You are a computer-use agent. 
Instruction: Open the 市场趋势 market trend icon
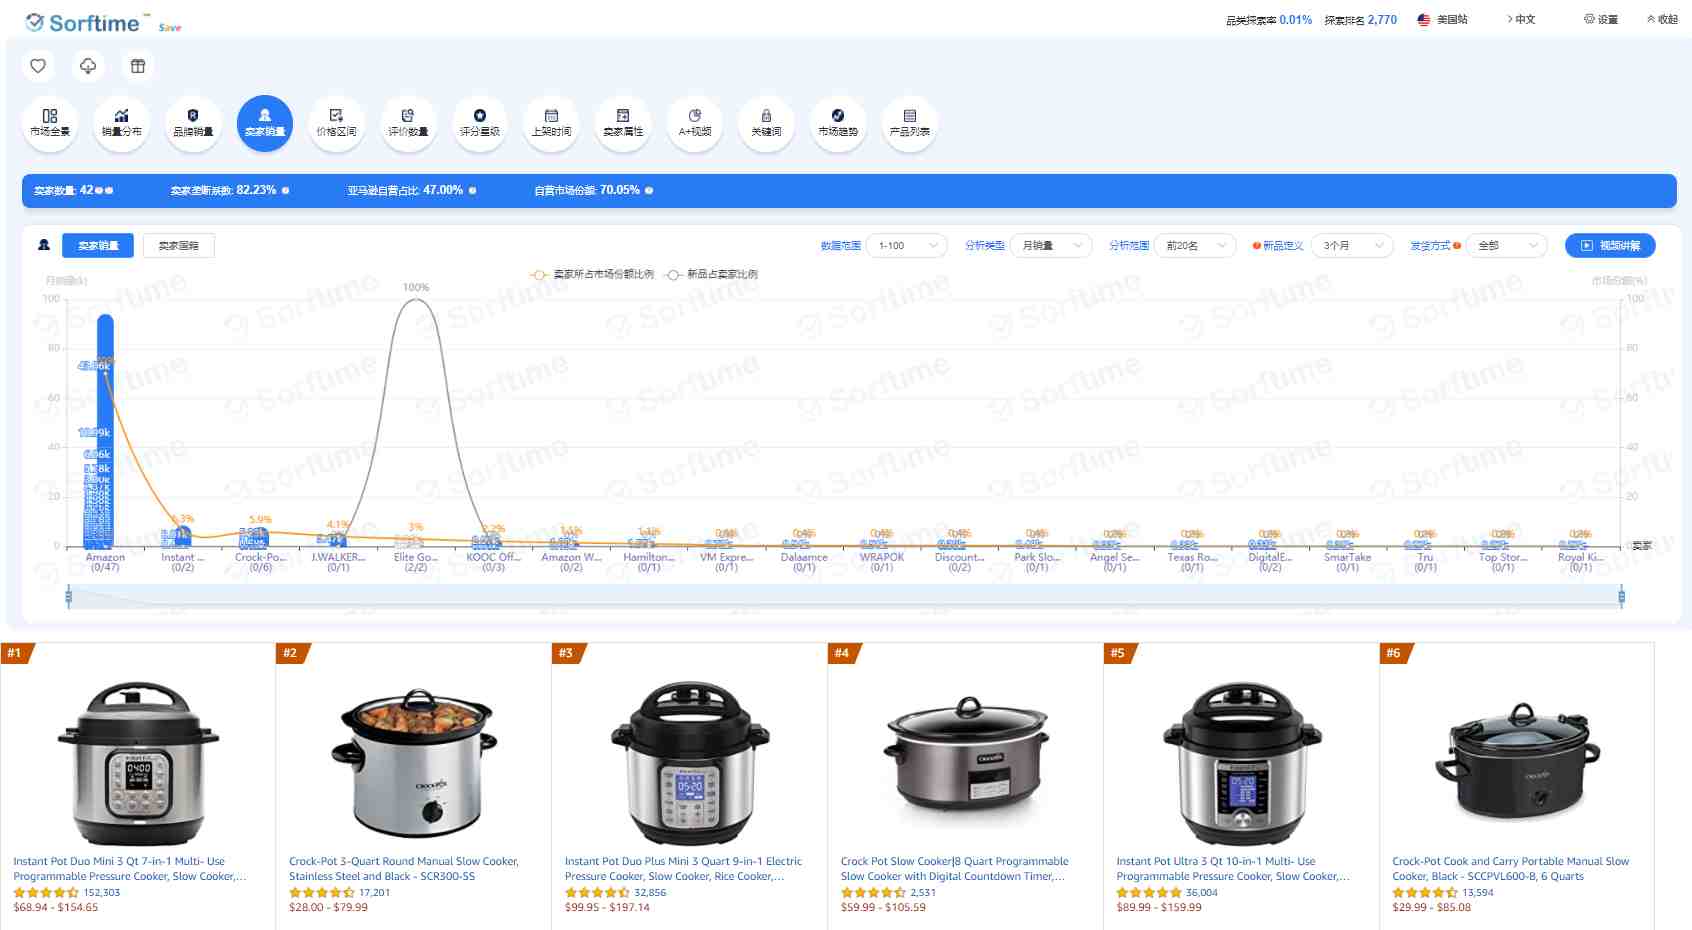pyautogui.click(x=838, y=123)
